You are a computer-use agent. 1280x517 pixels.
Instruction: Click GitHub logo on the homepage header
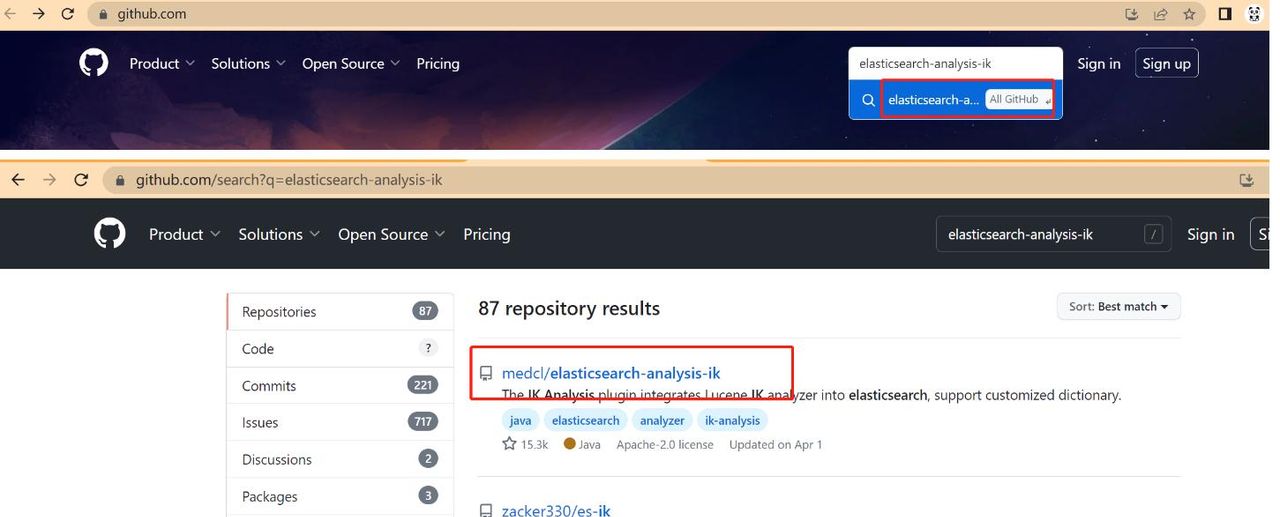pyautogui.click(x=94, y=63)
